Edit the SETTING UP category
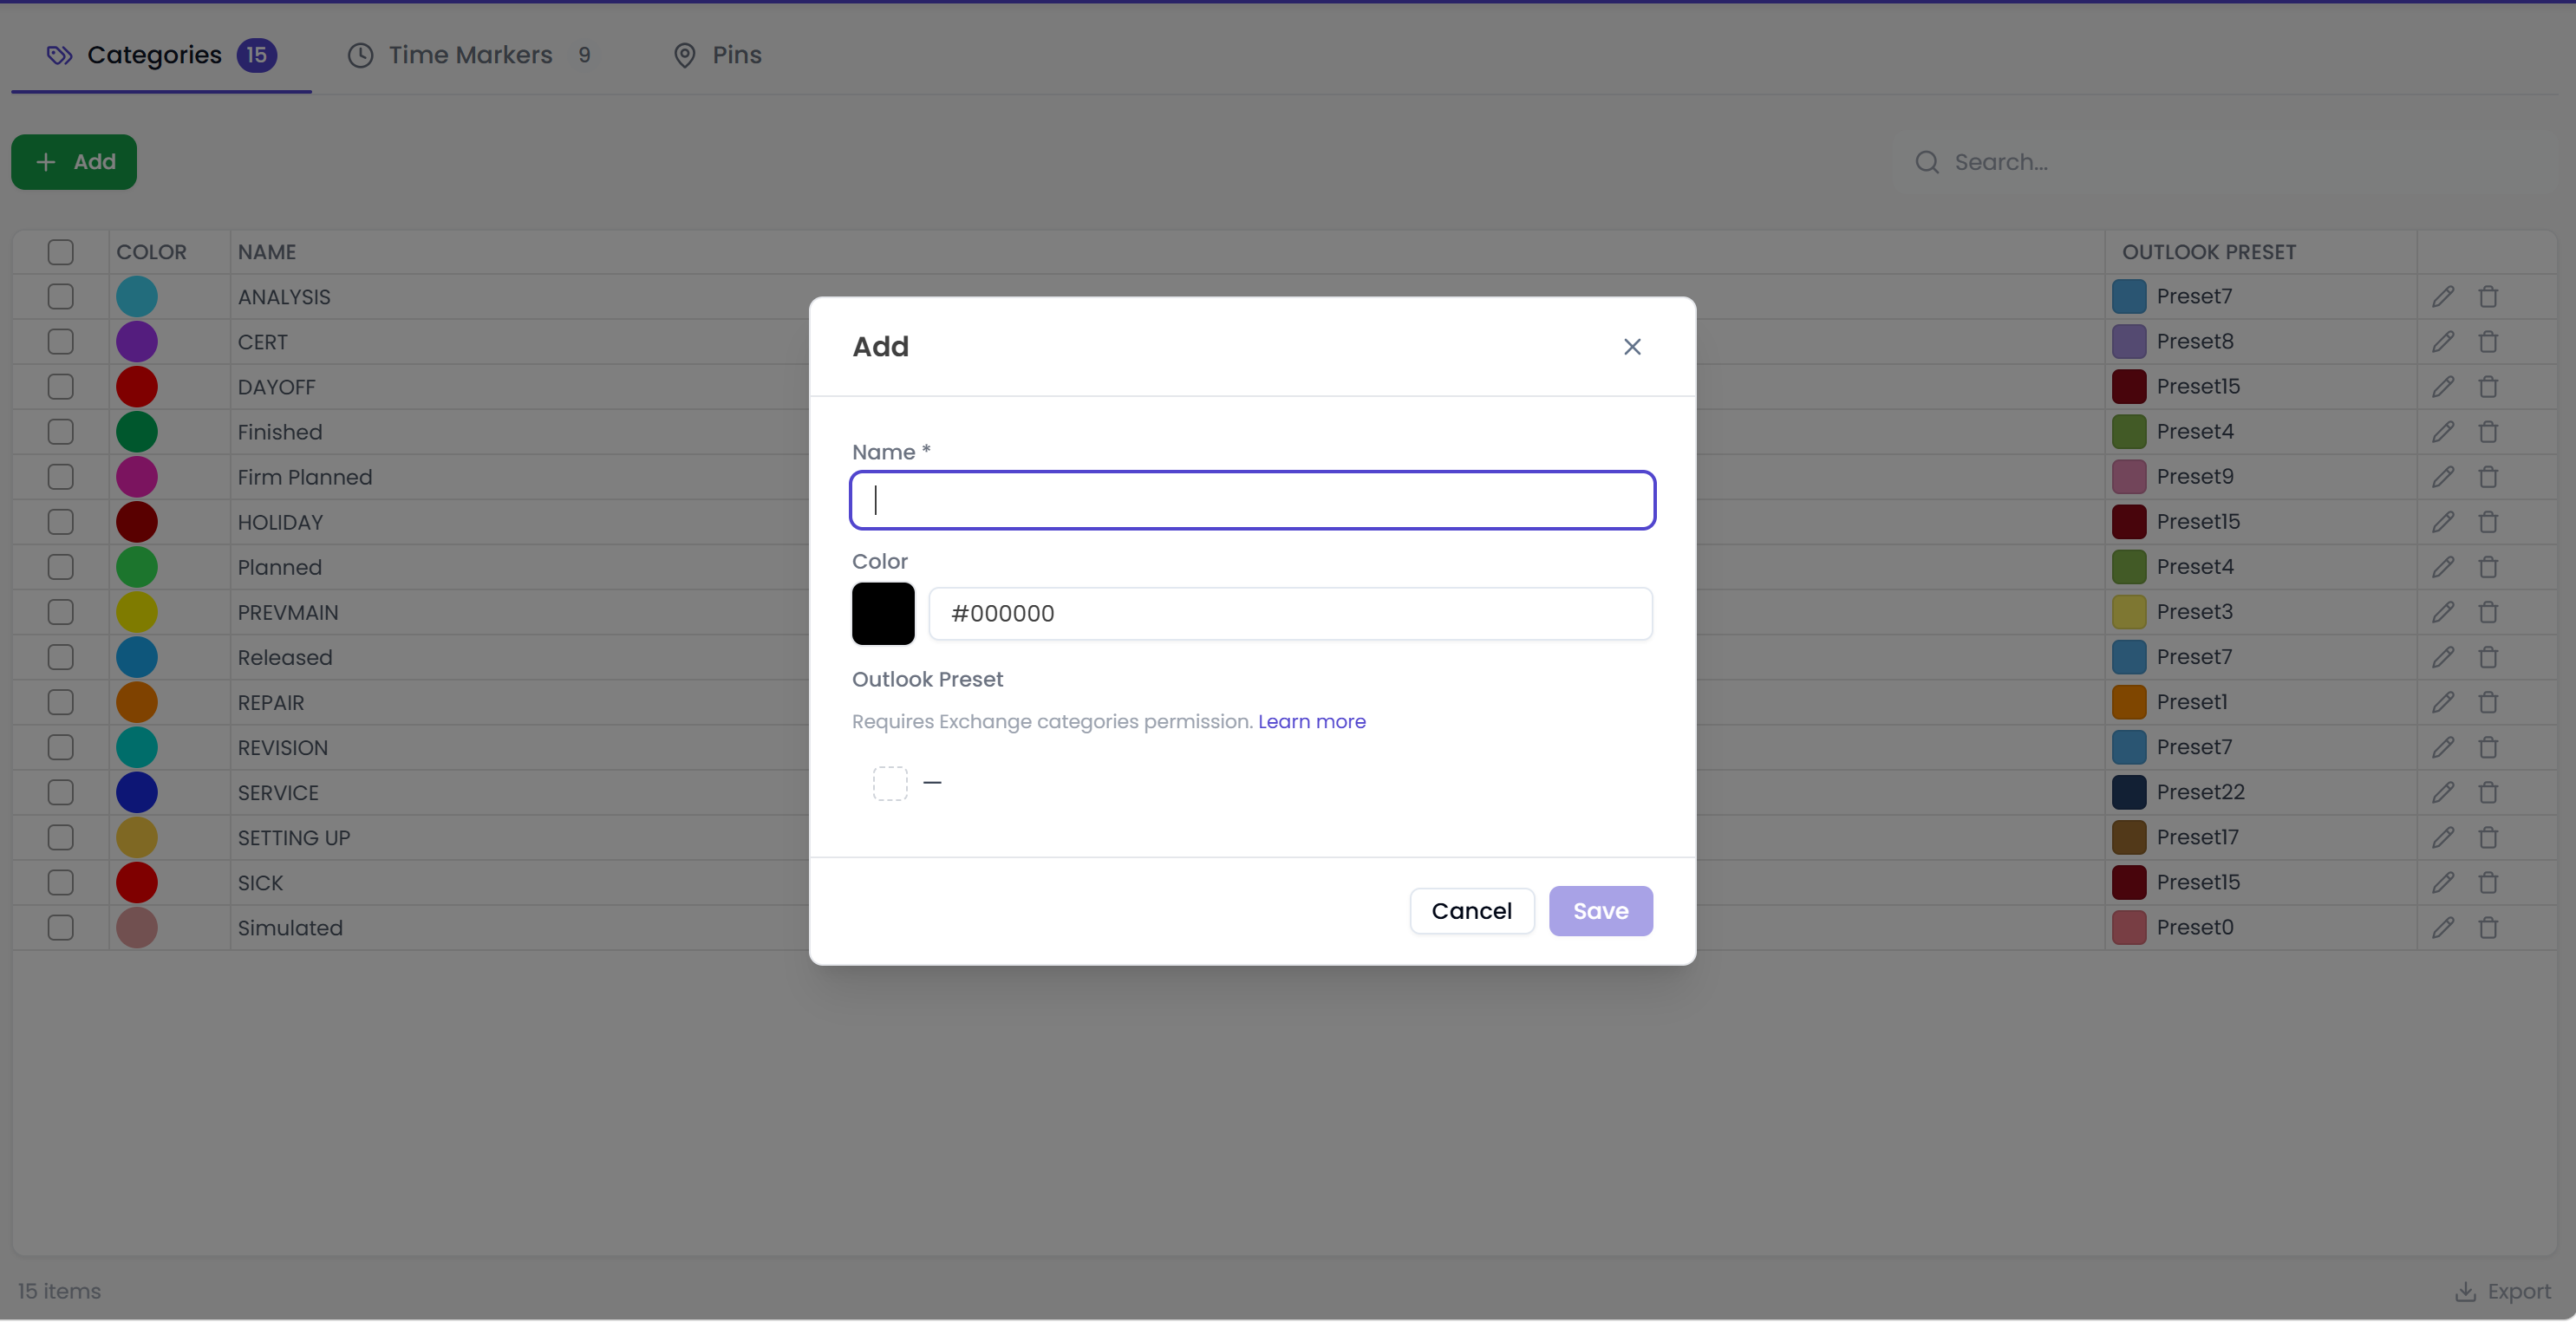This screenshot has width=2576, height=1322. pyautogui.click(x=2442, y=837)
